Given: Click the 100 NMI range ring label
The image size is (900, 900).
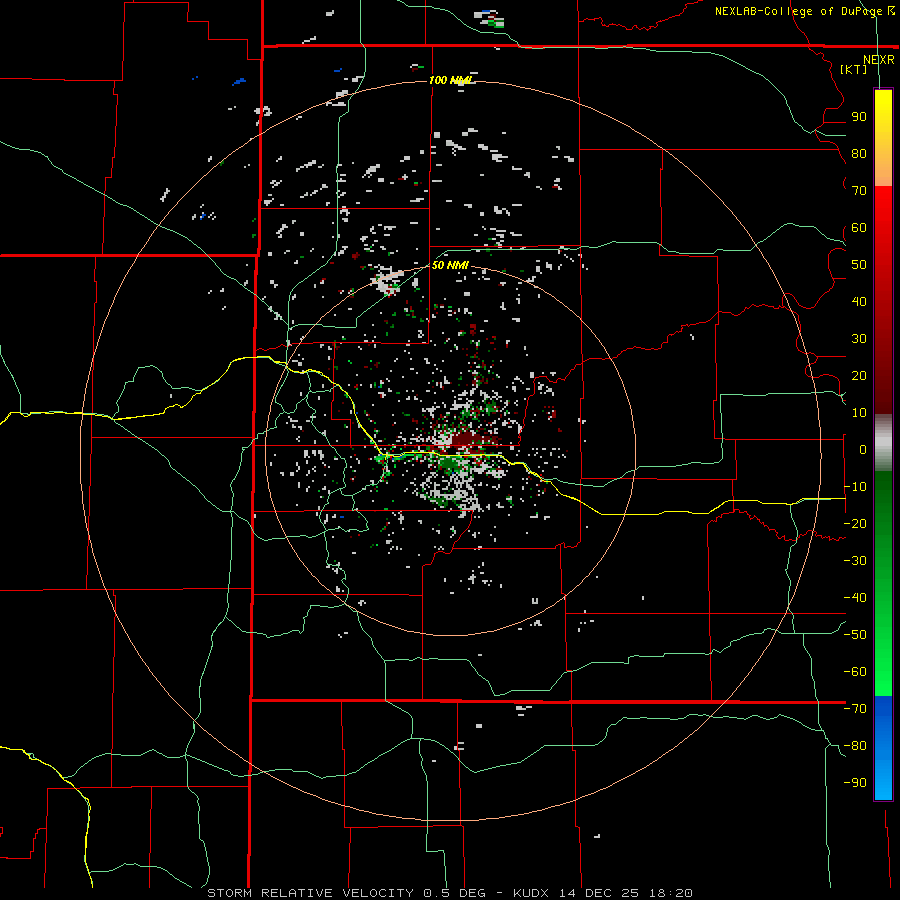Looking at the screenshot, I should click(x=451, y=80).
